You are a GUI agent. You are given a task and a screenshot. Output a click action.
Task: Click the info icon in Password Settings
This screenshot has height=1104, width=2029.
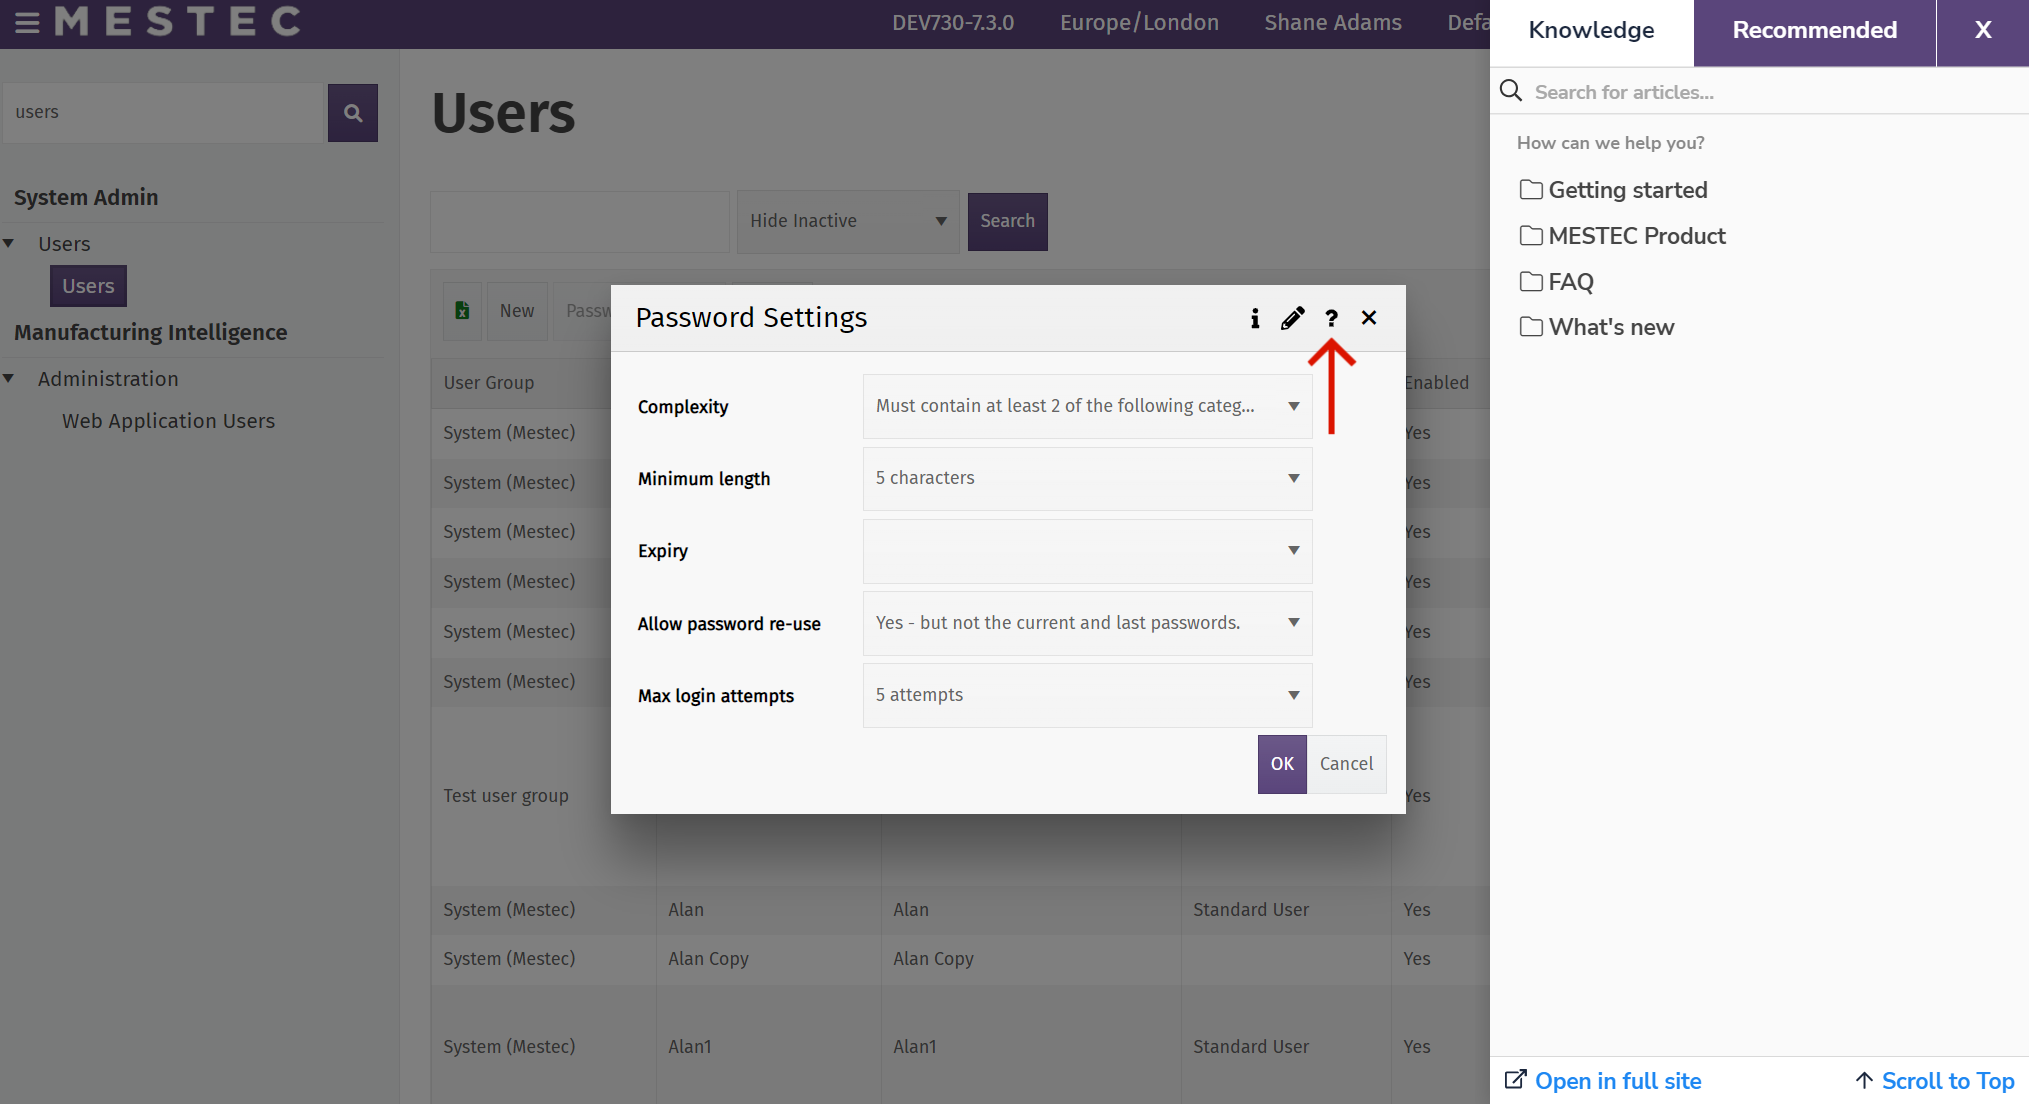[x=1254, y=318]
